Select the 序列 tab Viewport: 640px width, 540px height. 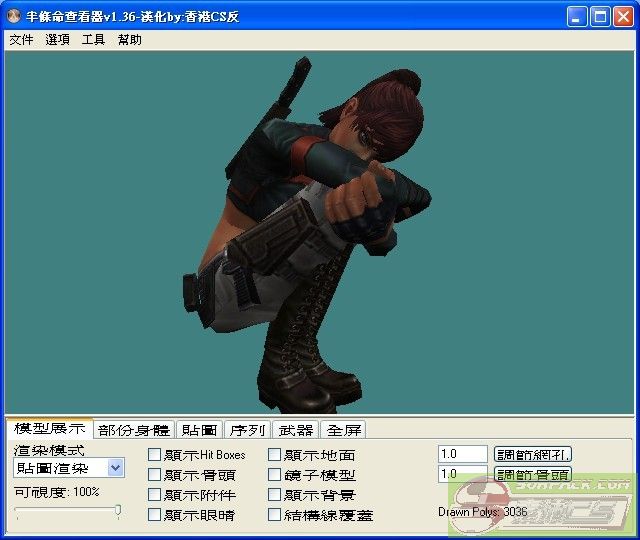click(246, 430)
